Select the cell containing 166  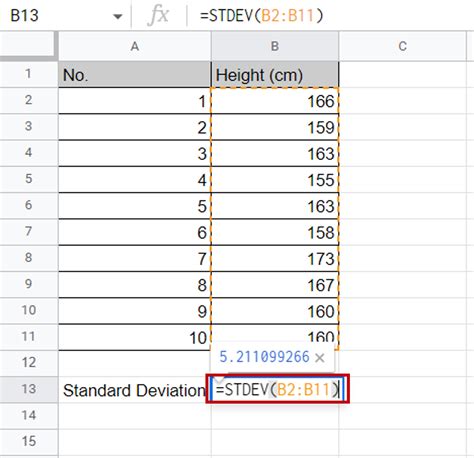[275, 101]
